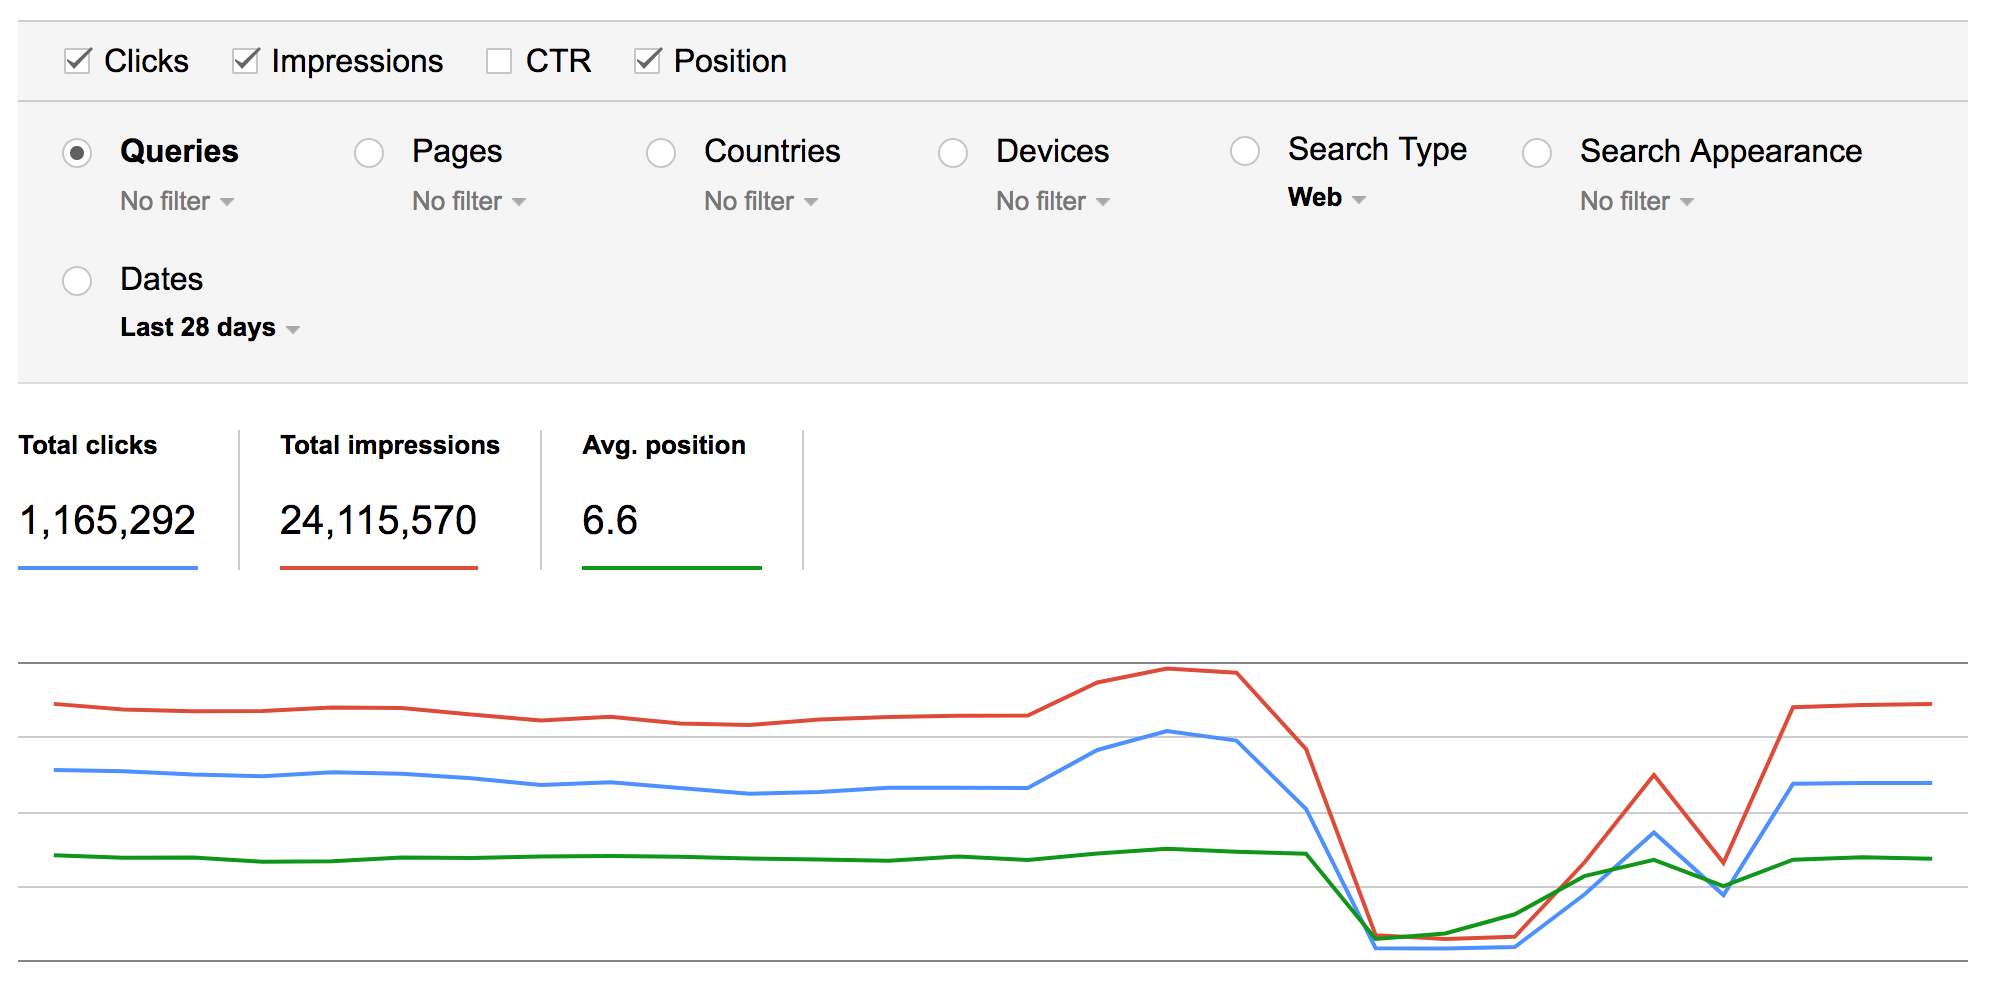Screen dimensions: 2014x982
Task: Open the Search Appearance filter dropdown
Action: [x=1635, y=201]
